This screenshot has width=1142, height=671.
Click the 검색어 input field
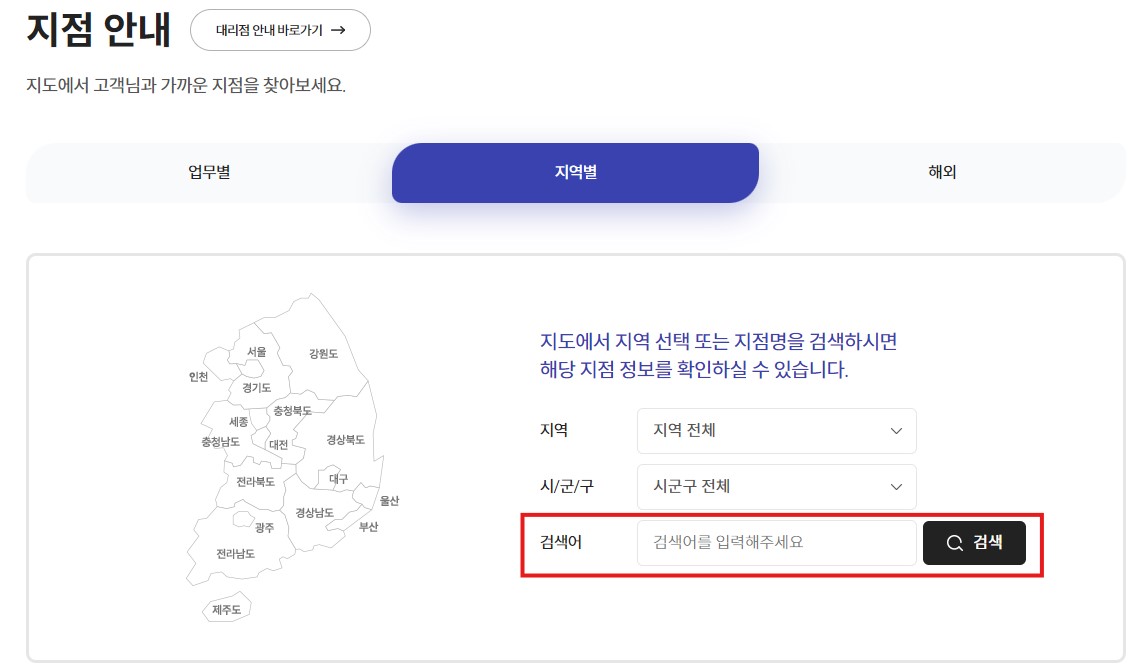[x=777, y=543]
